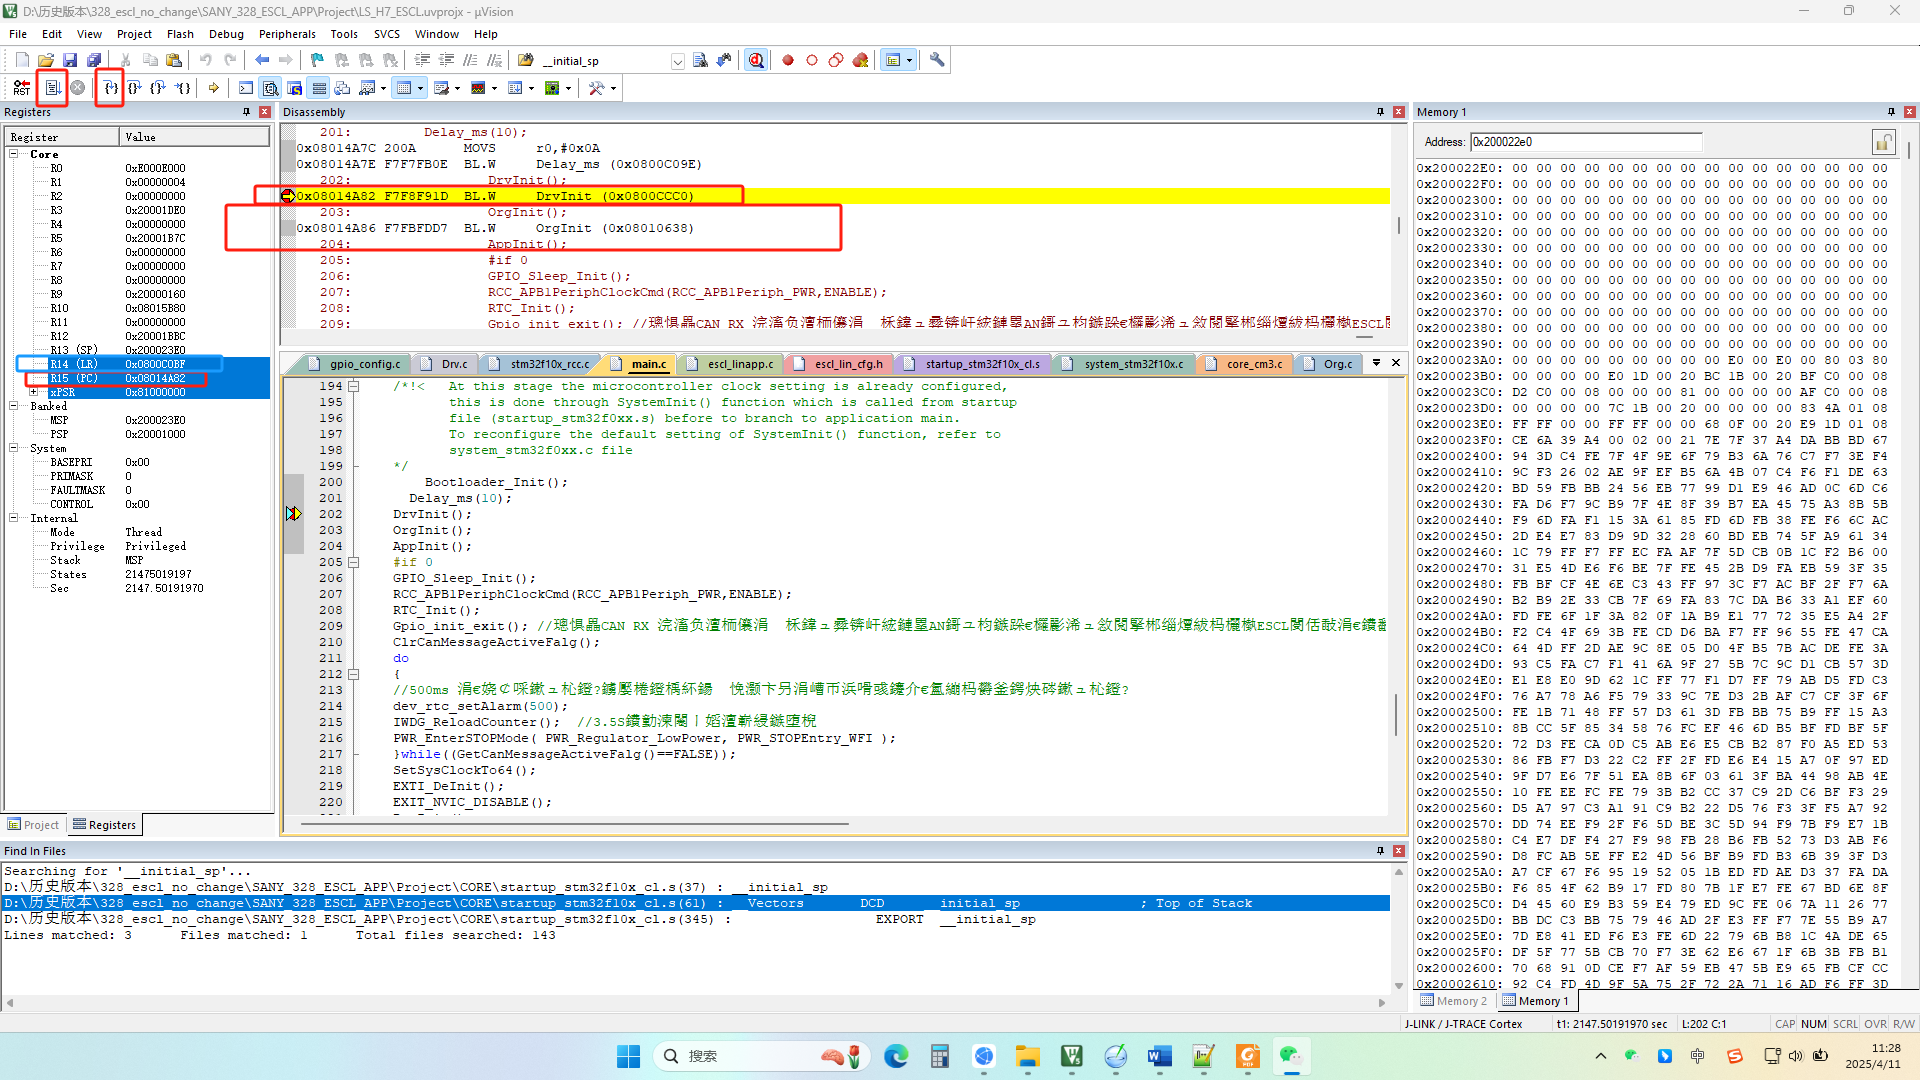This screenshot has height=1080, width=1920.
Task: Click the Step Into debug icon
Action: click(x=110, y=88)
